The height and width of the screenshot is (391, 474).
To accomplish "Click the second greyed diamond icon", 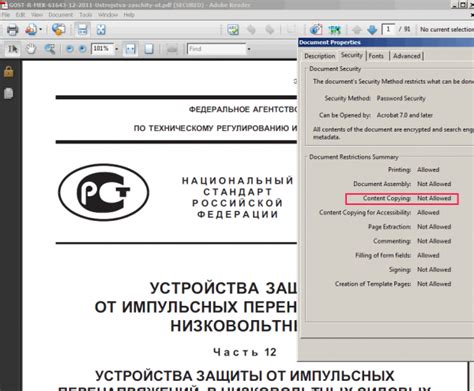I will (270, 30).
